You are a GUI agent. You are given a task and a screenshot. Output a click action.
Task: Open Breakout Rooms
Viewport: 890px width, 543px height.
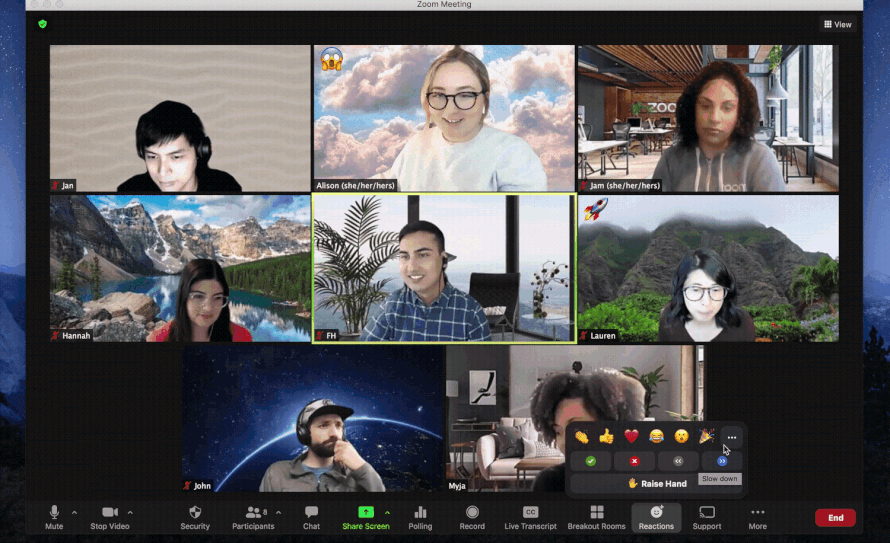596,517
